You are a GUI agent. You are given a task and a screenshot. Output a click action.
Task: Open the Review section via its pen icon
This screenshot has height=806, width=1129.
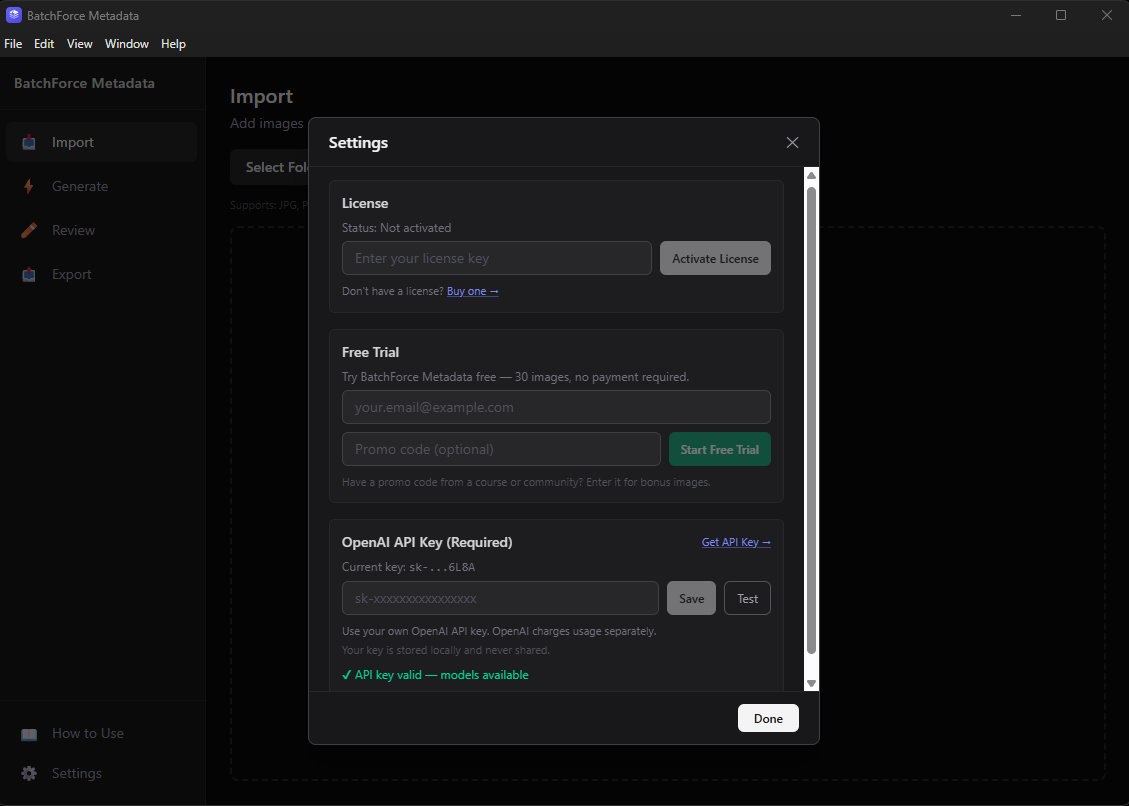click(x=30, y=230)
